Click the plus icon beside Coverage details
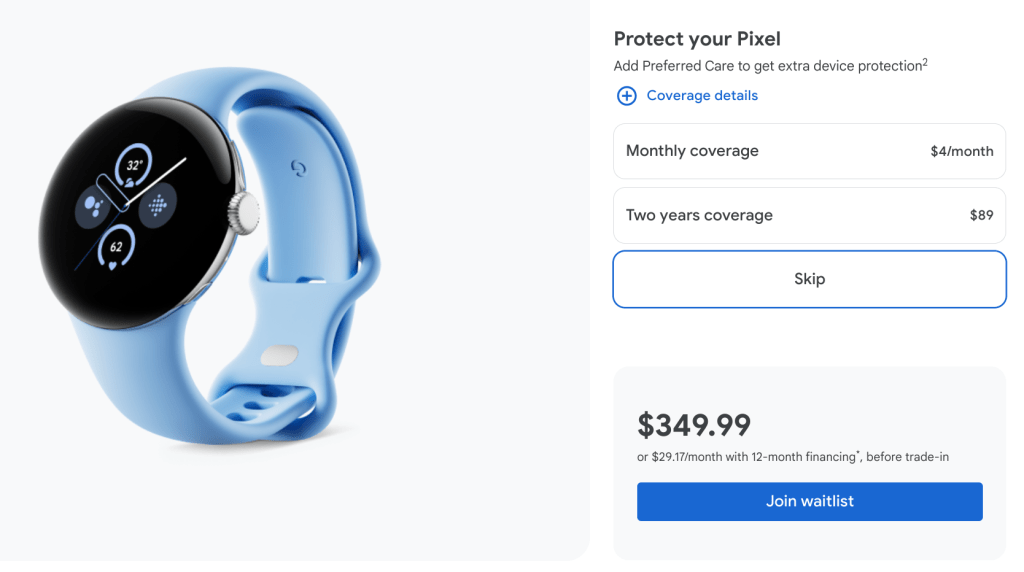 [626, 96]
